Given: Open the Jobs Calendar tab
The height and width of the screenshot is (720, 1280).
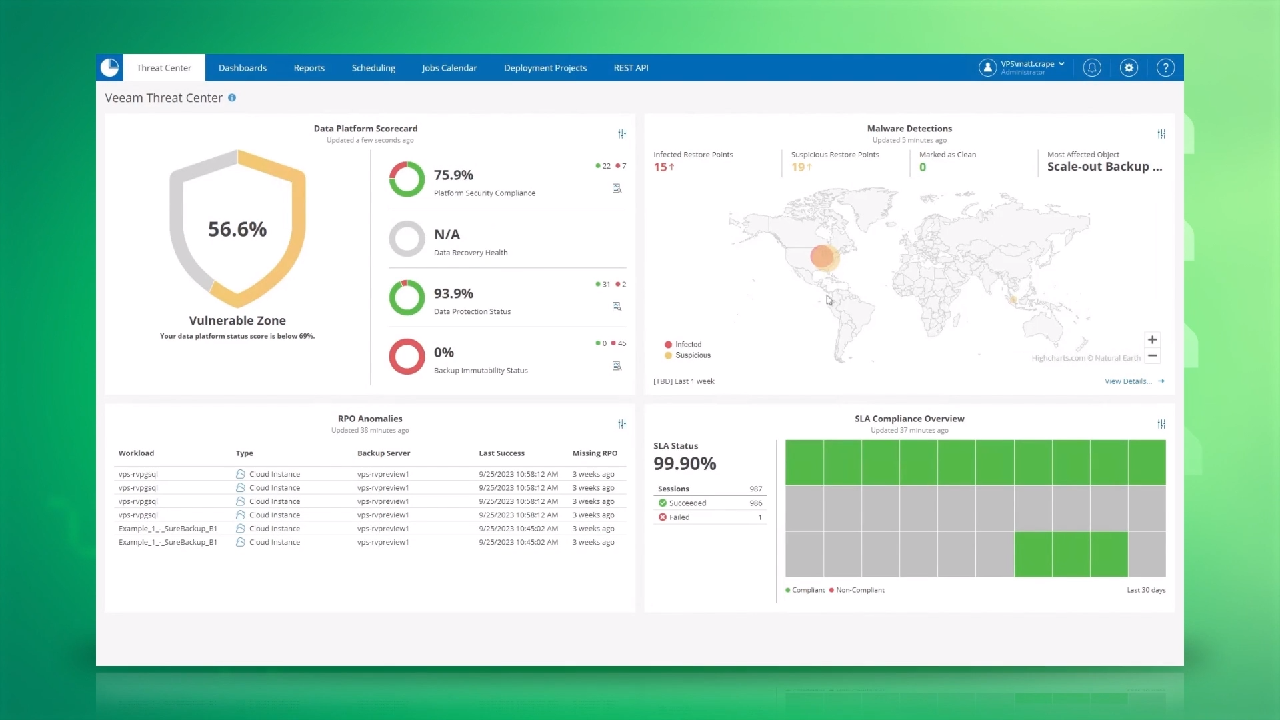Looking at the screenshot, I should coord(449,68).
